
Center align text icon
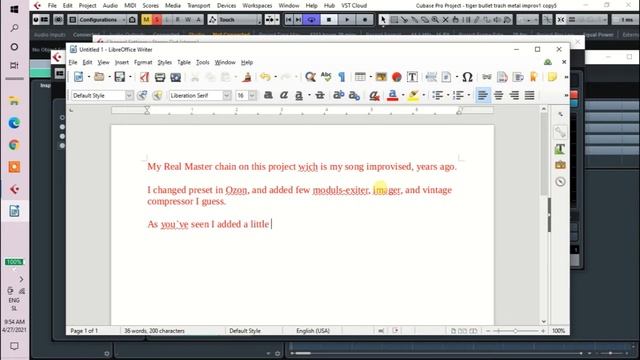tap(498, 96)
